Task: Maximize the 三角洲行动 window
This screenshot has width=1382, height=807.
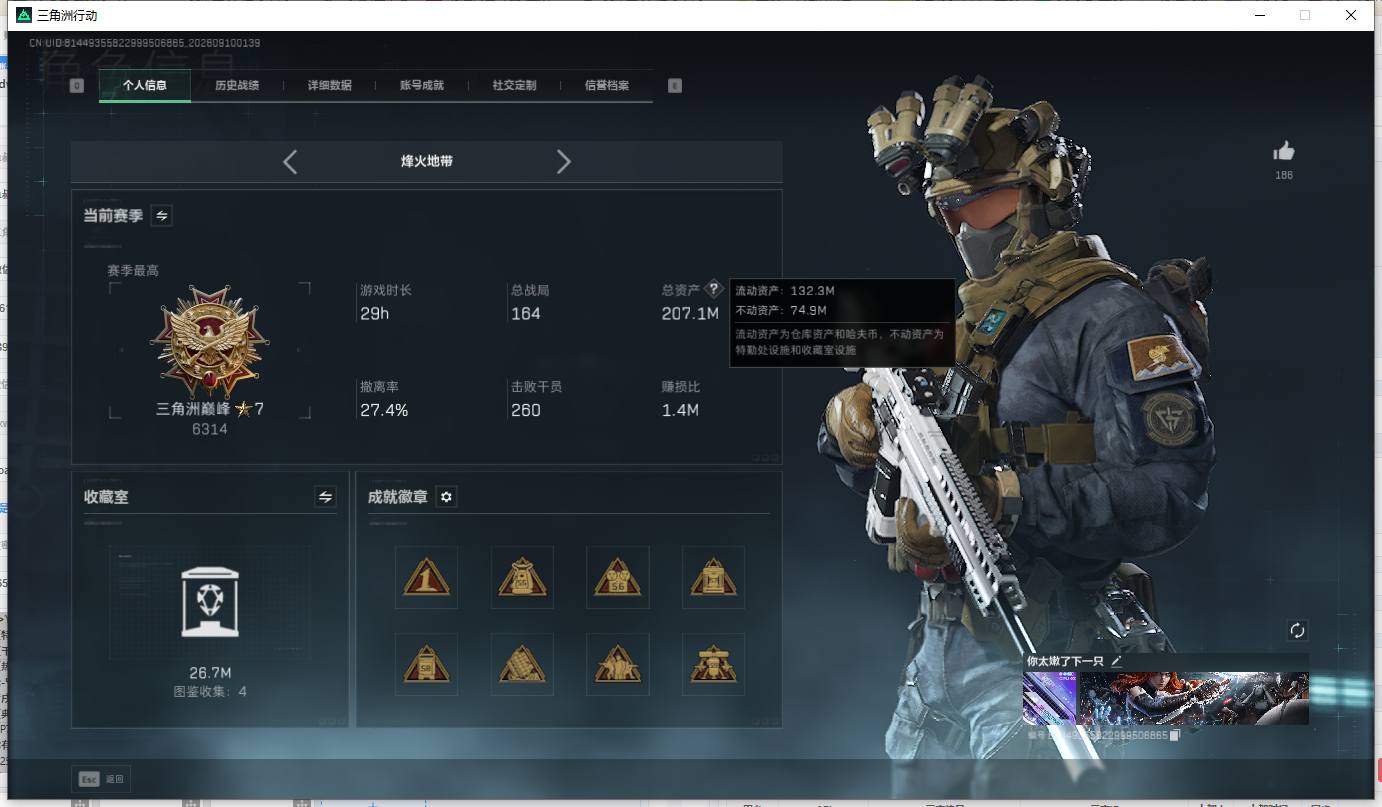Action: (1305, 15)
